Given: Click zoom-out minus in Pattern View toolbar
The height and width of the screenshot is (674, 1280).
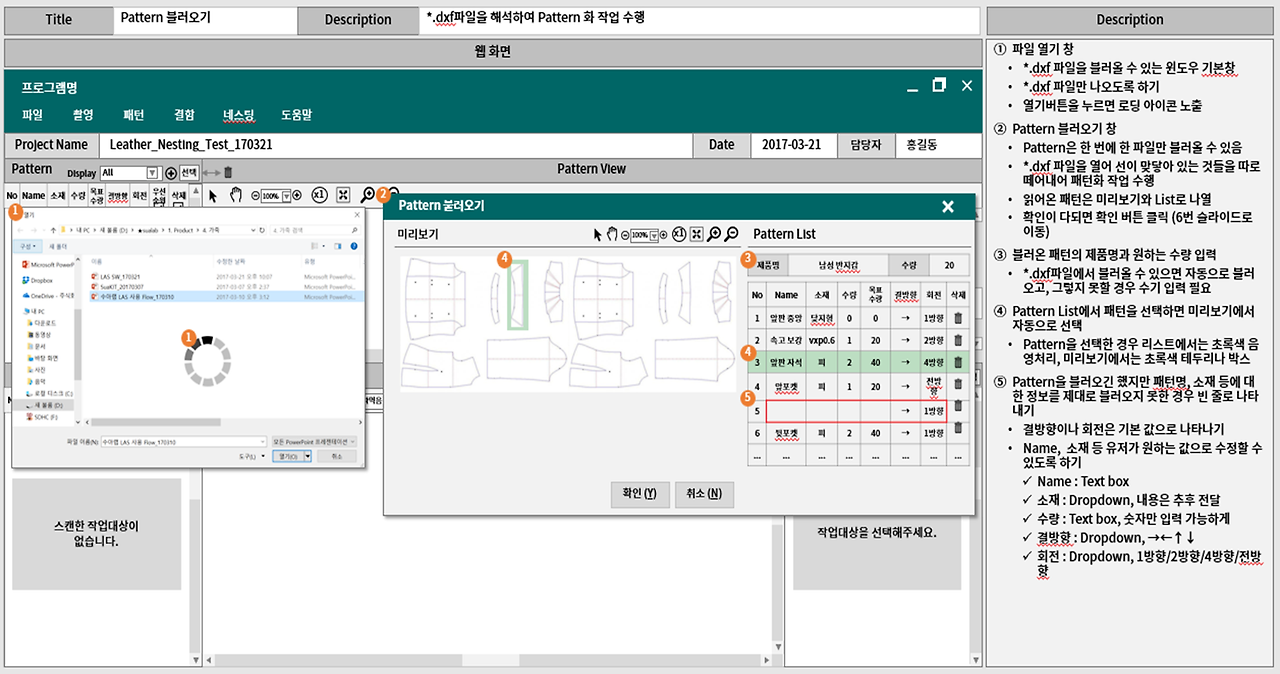Looking at the screenshot, I should pyautogui.click(x=255, y=196).
